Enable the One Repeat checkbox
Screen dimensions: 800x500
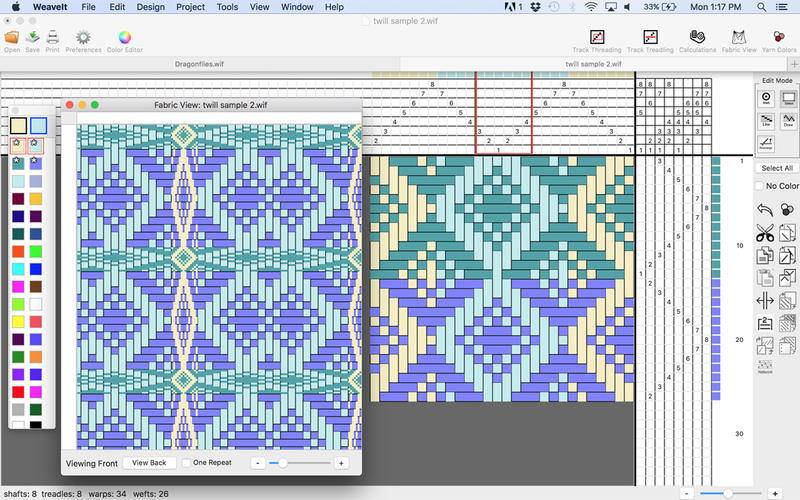click(186, 463)
